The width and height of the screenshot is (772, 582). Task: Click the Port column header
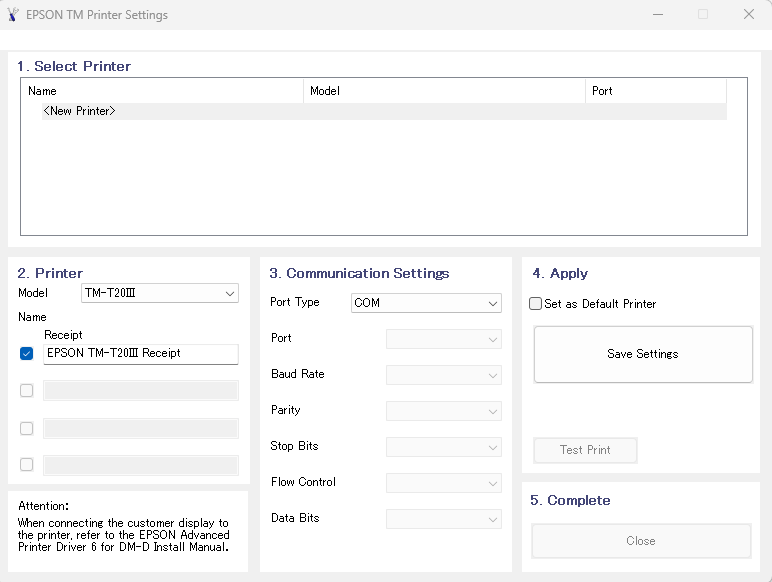tap(656, 91)
